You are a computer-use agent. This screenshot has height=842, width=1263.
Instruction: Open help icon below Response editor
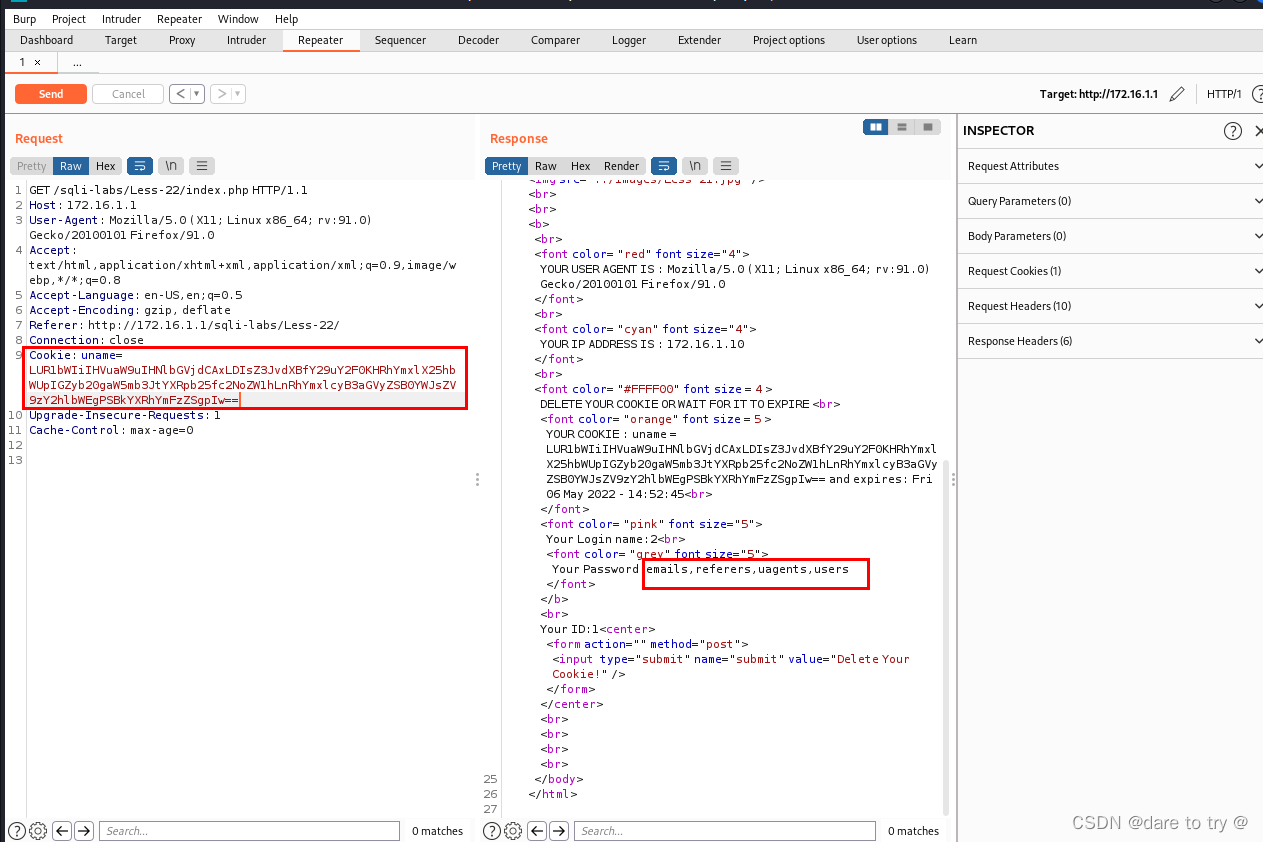point(492,830)
